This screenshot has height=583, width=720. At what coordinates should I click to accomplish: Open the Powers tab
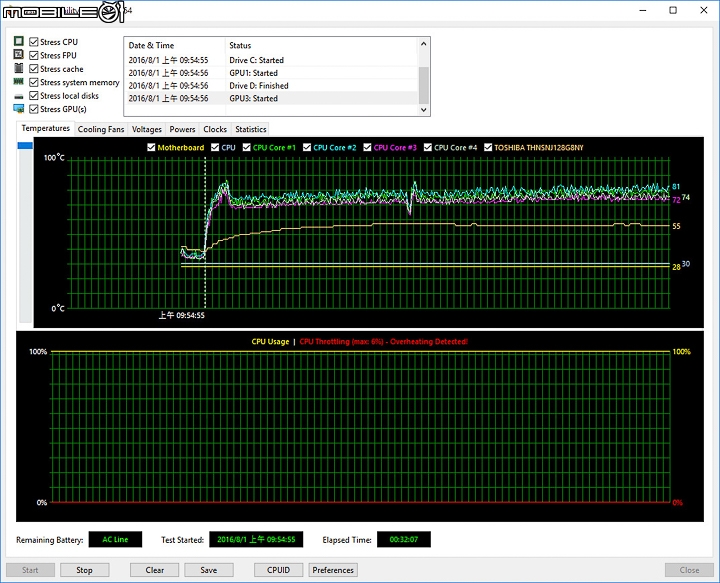(x=182, y=129)
